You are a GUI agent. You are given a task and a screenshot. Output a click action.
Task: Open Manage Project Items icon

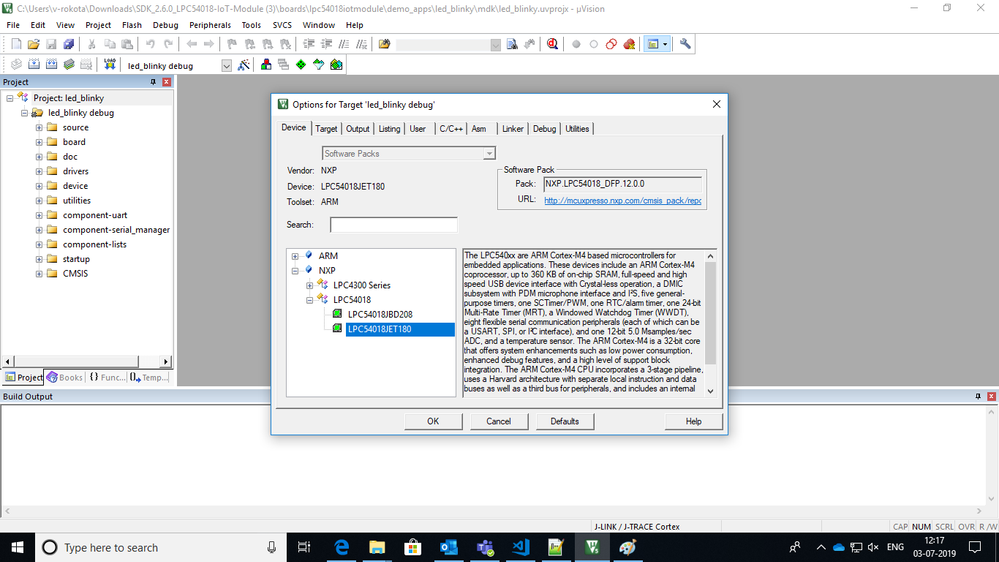click(266, 65)
